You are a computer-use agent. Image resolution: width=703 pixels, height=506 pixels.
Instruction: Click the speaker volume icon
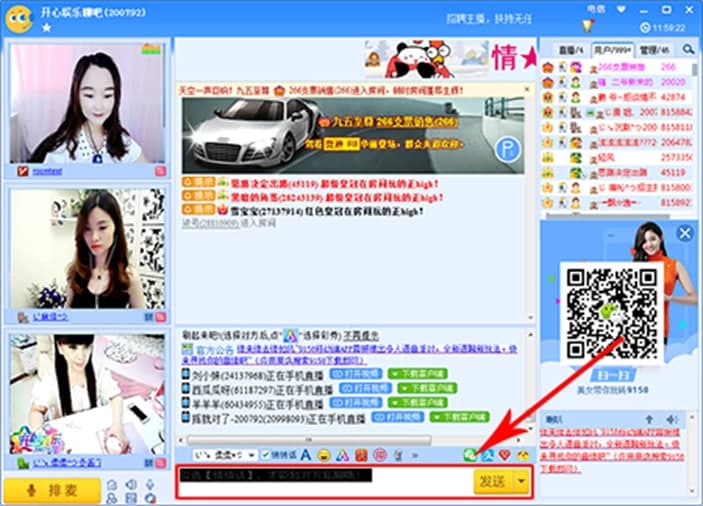coord(131,484)
